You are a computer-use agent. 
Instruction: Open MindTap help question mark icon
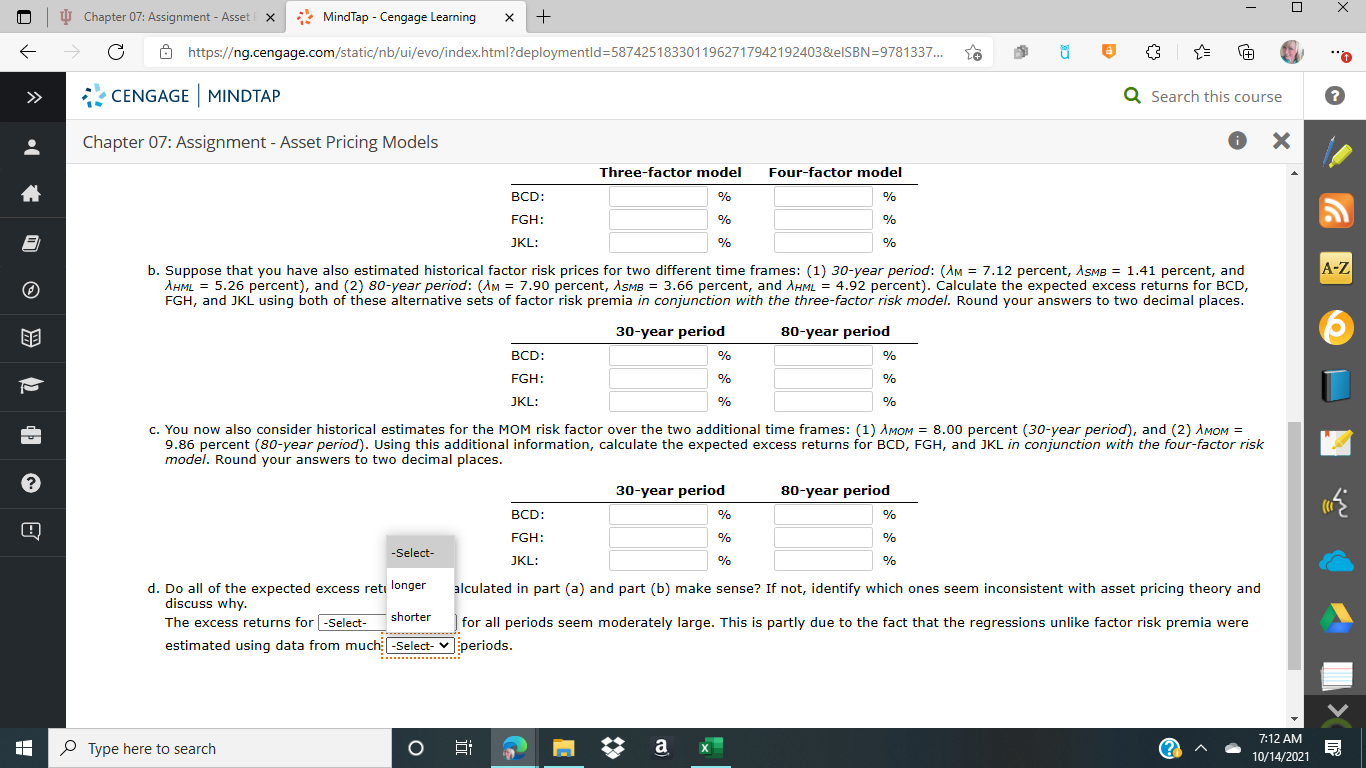[x=1333, y=96]
